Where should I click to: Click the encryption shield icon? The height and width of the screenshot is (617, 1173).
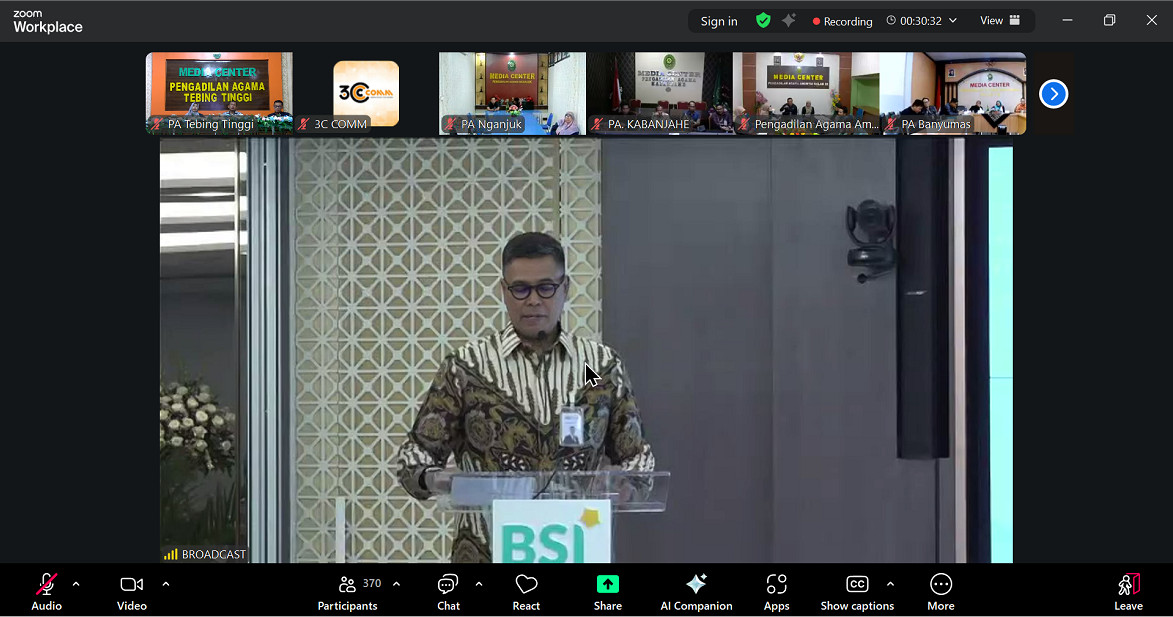coord(763,21)
